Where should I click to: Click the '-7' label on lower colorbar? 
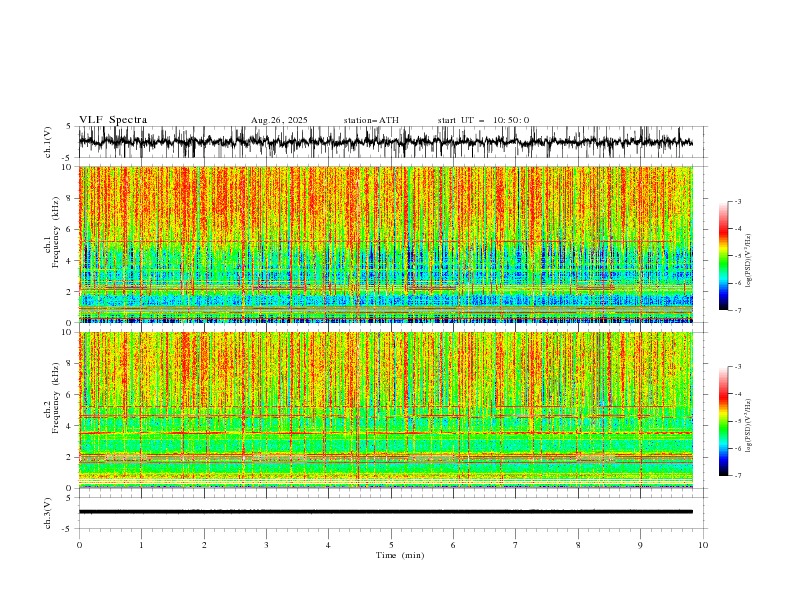(x=737, y=475)
